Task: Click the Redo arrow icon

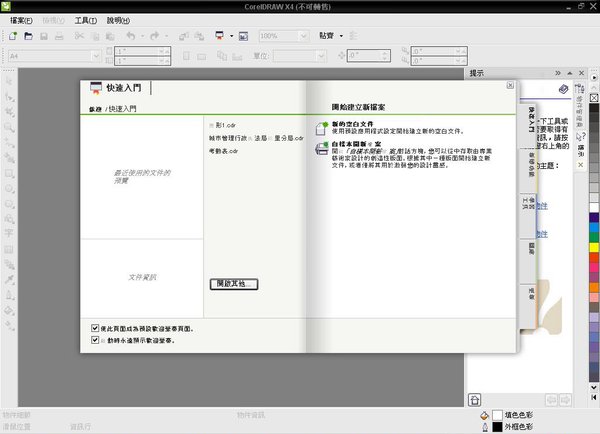Action: pos(155,36)
